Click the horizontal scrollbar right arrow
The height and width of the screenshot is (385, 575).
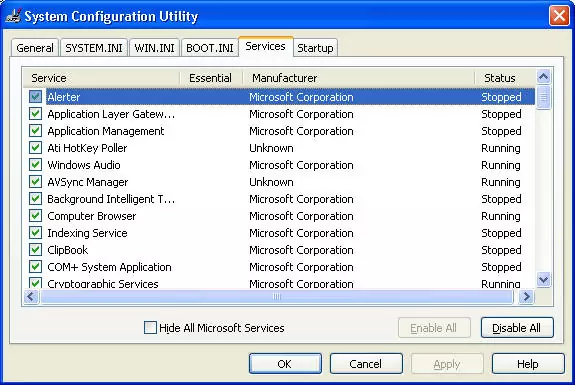527,297
